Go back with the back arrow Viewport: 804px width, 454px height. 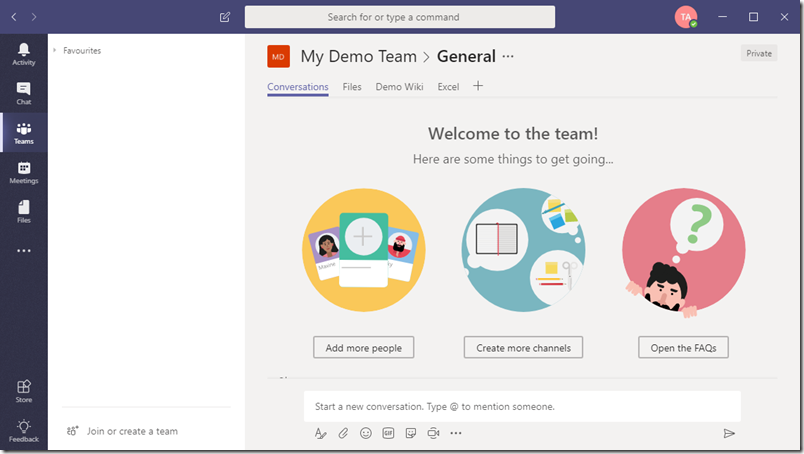(x=14, y=17)
